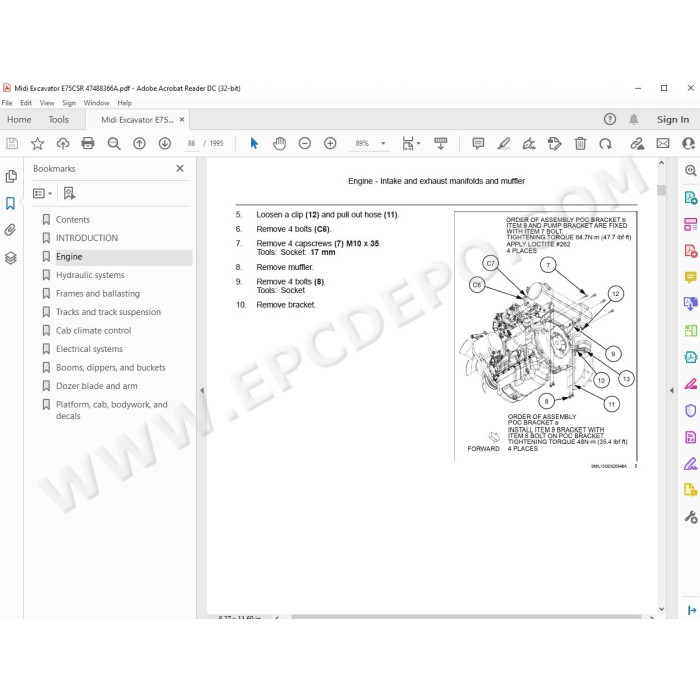Screen dimensions: 700x700
Task: Open the File menu
Action: (x=7, y=103)
